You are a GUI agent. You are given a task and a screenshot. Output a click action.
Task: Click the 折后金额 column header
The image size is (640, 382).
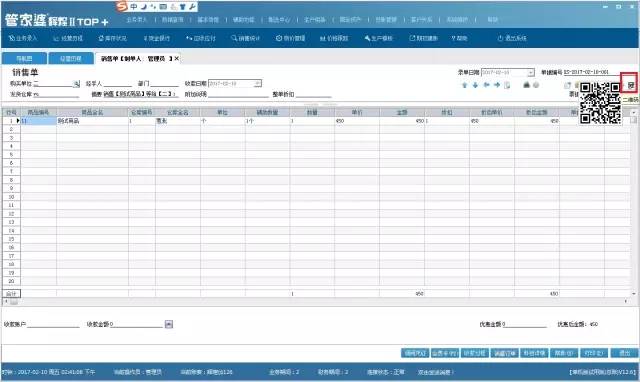[x=537, y=112]
